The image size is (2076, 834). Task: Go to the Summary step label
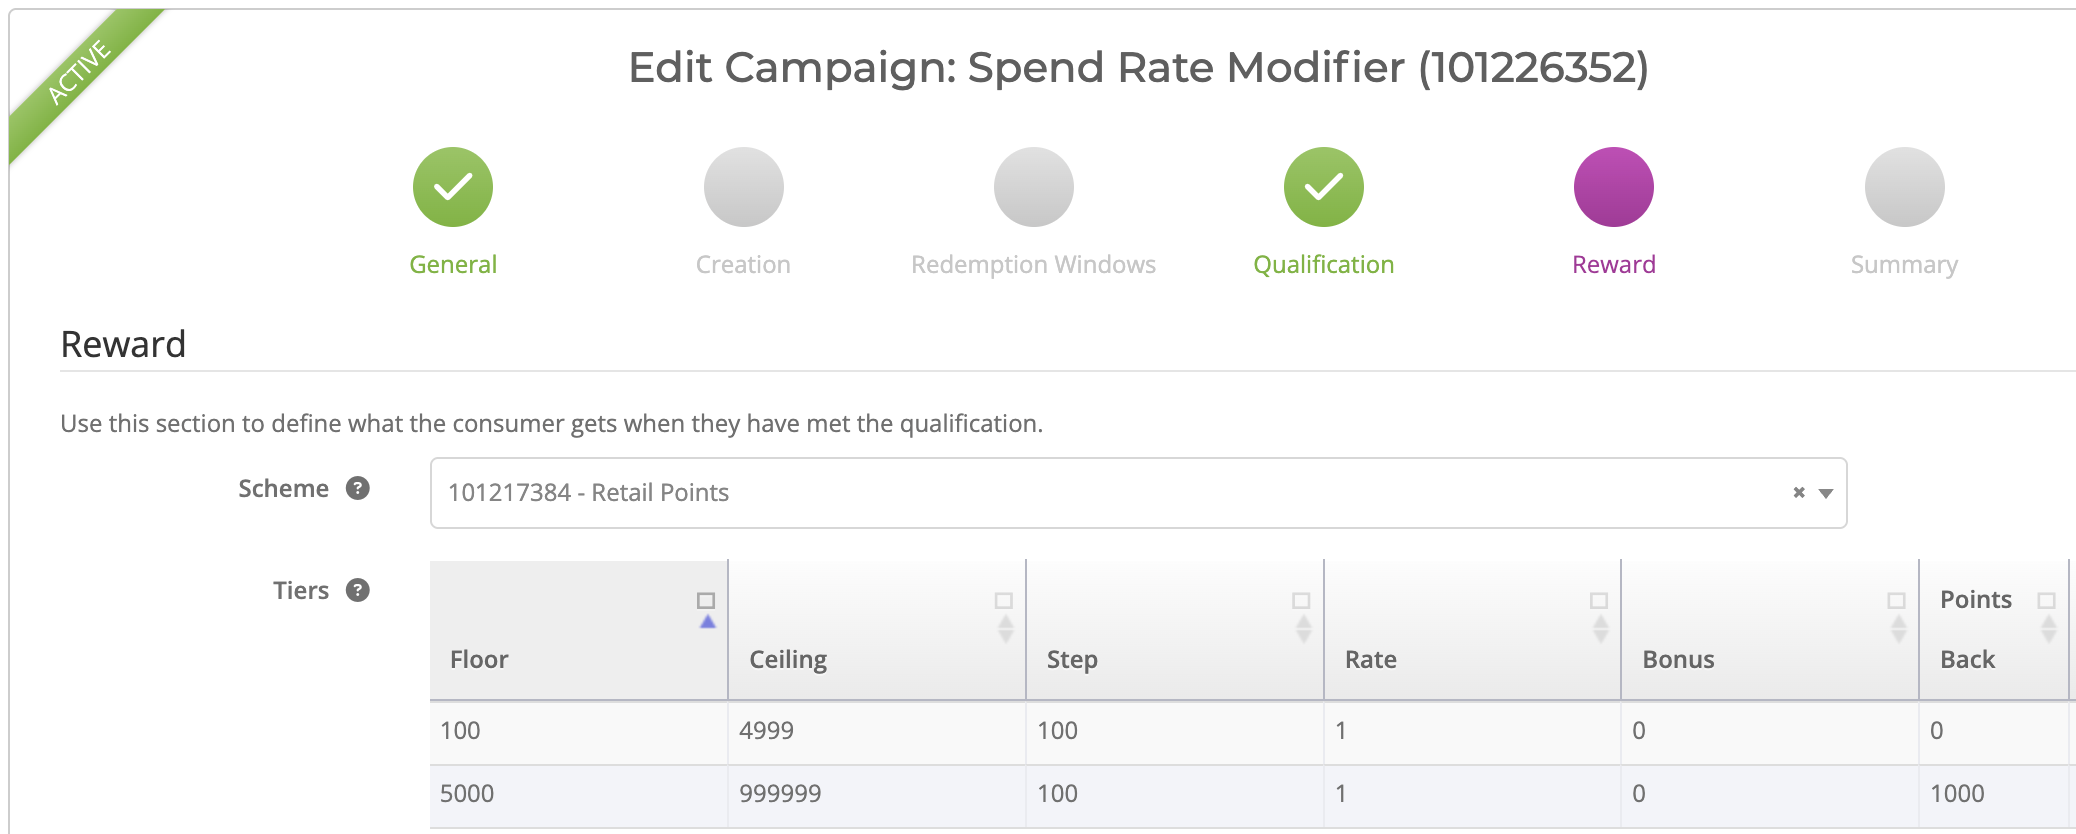1904,264
